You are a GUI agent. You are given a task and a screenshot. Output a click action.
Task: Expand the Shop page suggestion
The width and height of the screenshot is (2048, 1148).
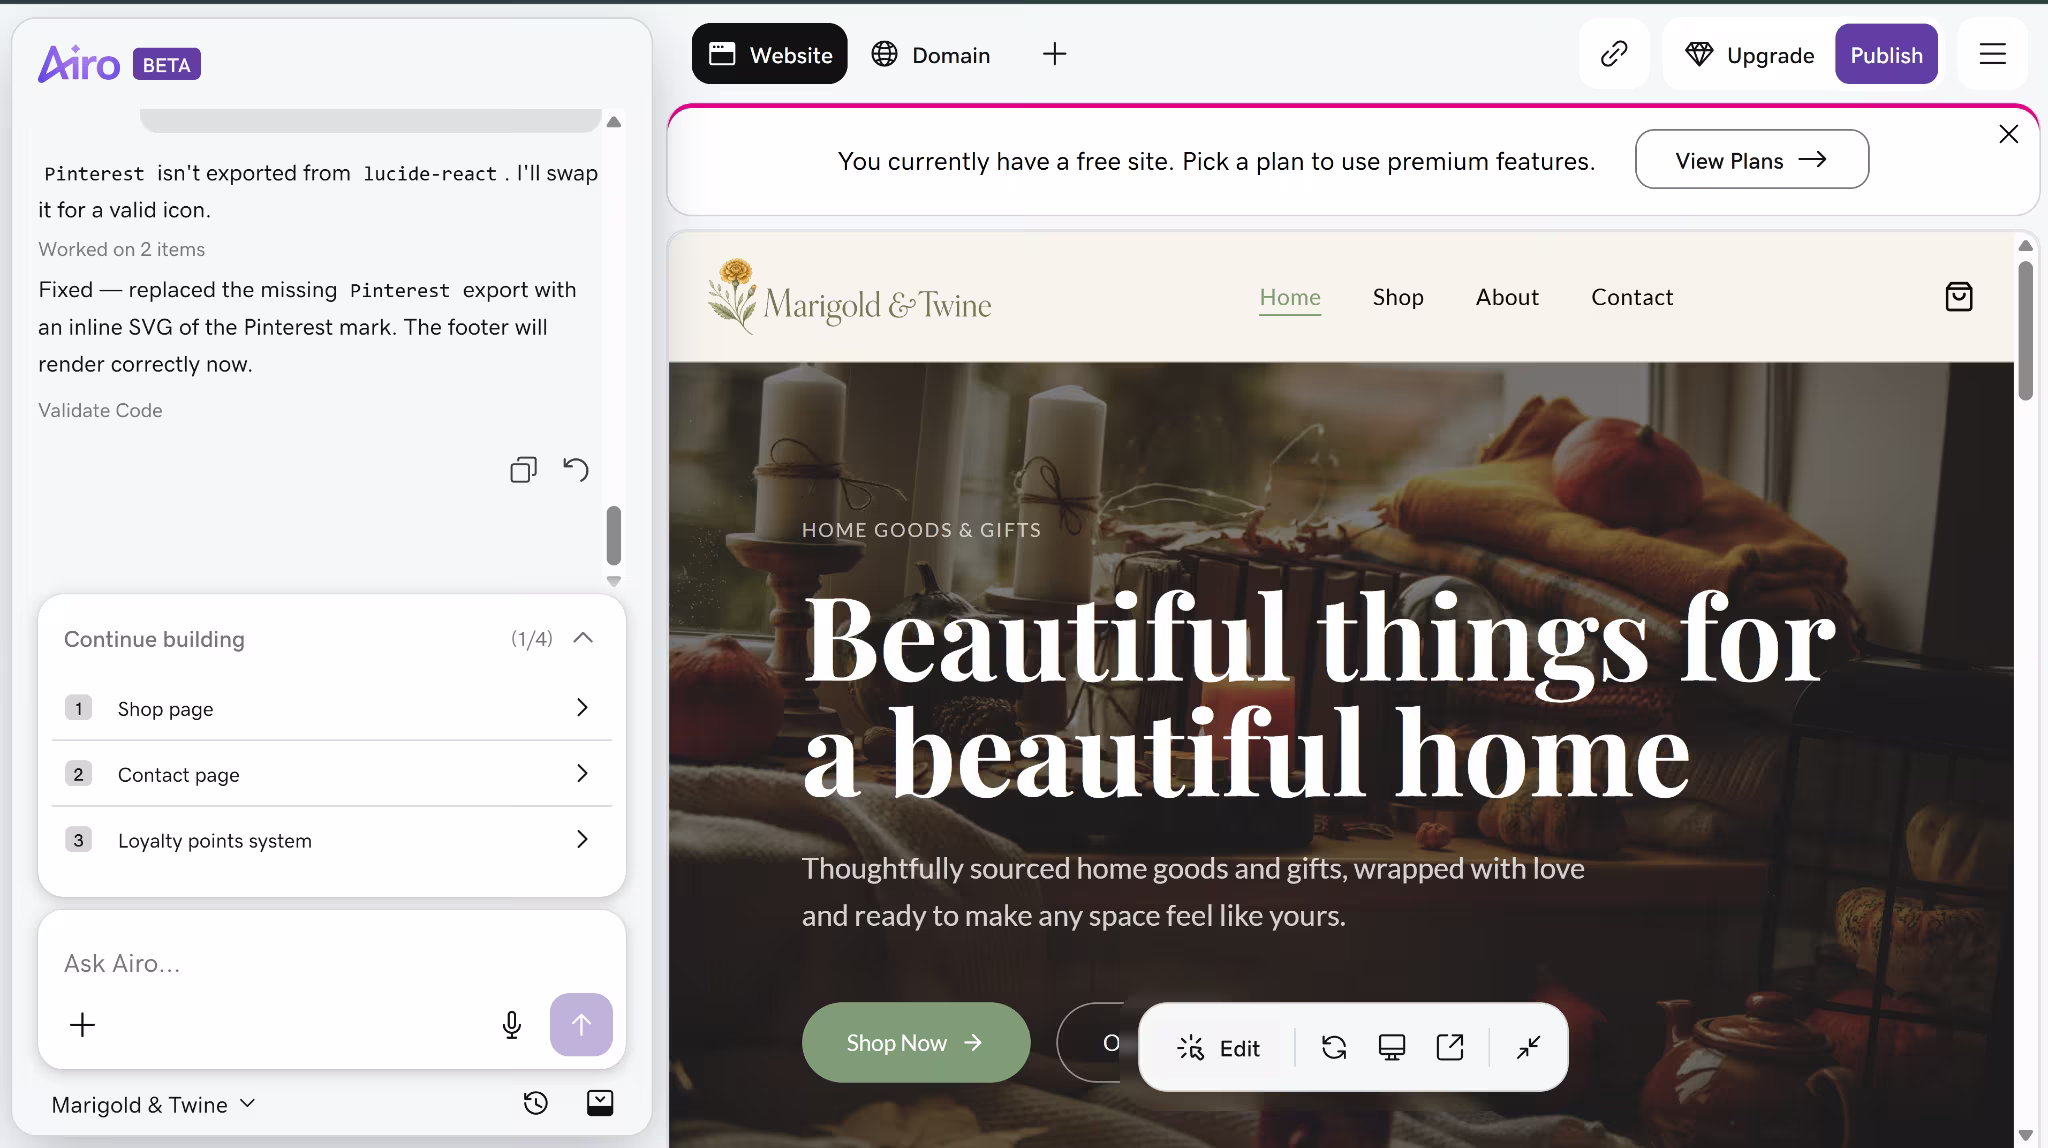[332, 708]
